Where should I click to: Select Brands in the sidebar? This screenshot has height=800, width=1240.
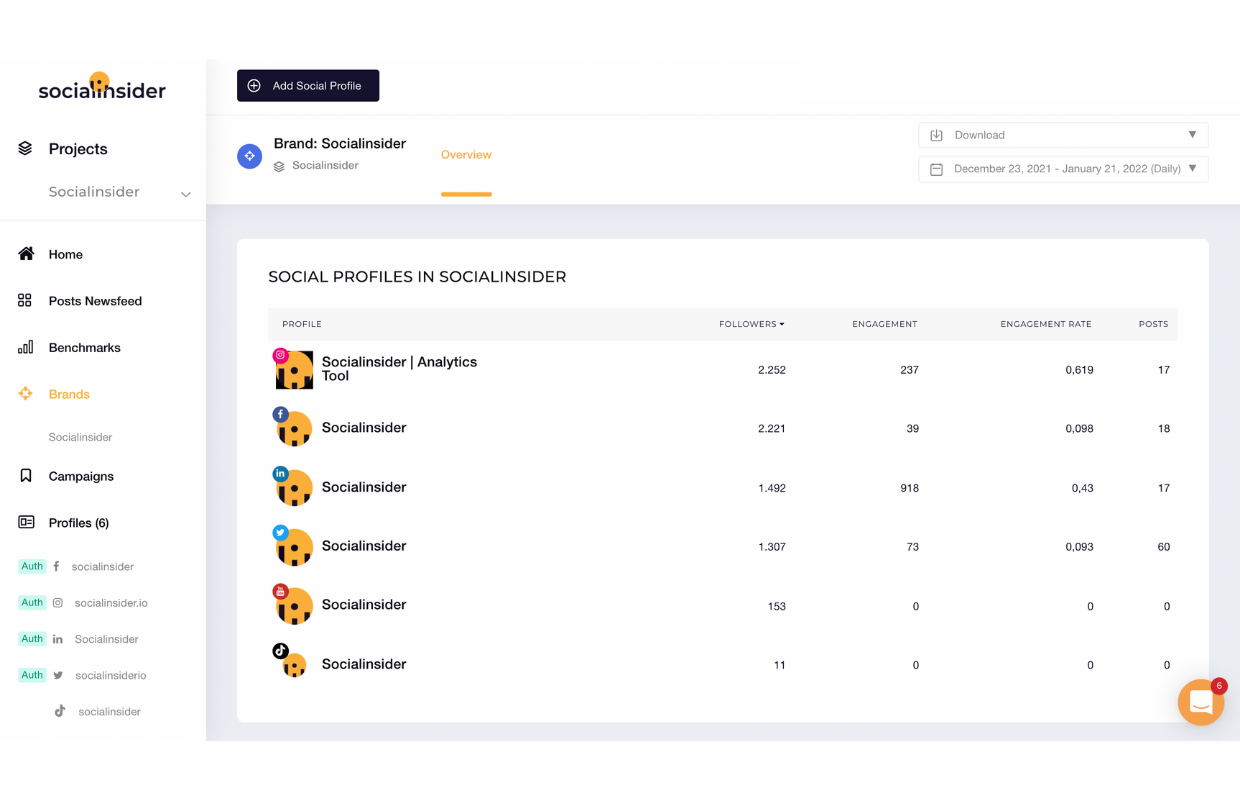(x=69, y=395)
